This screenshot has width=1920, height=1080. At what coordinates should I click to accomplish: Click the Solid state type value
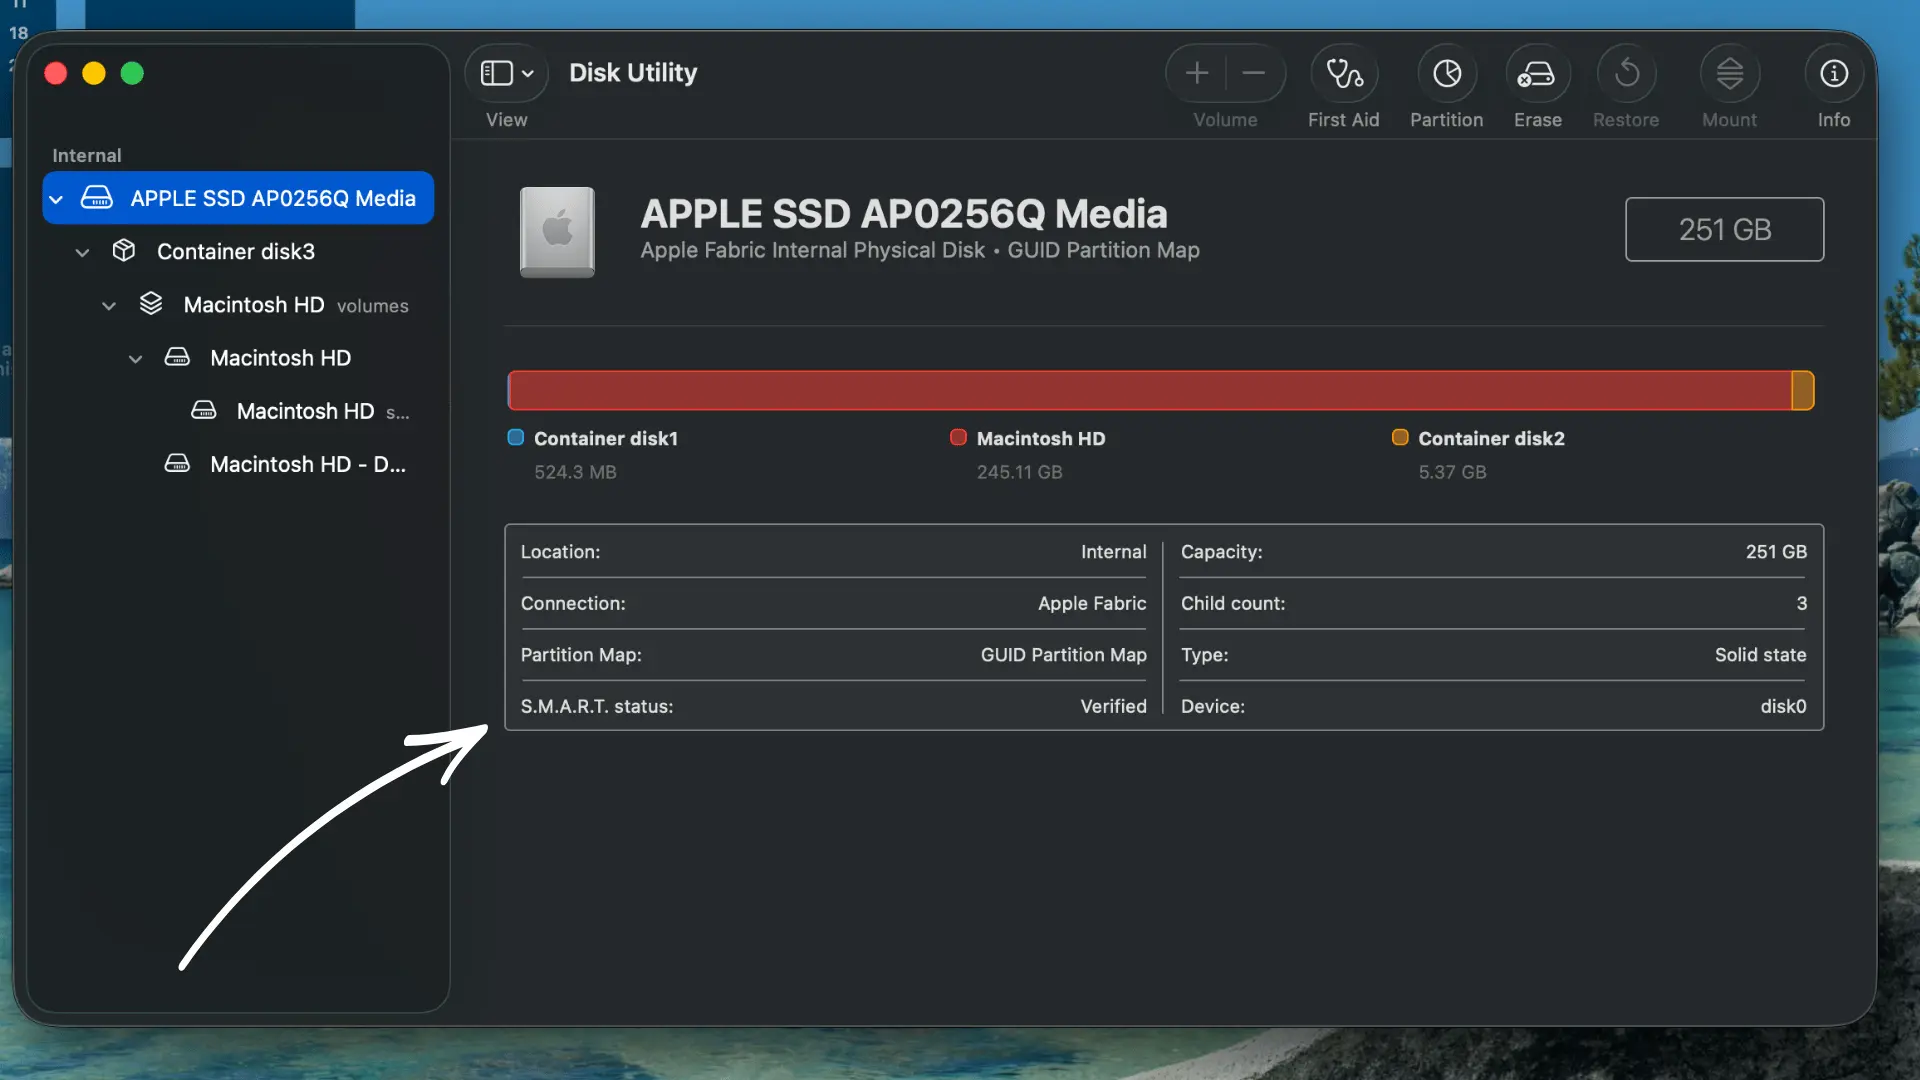[x=1761, y=655]
